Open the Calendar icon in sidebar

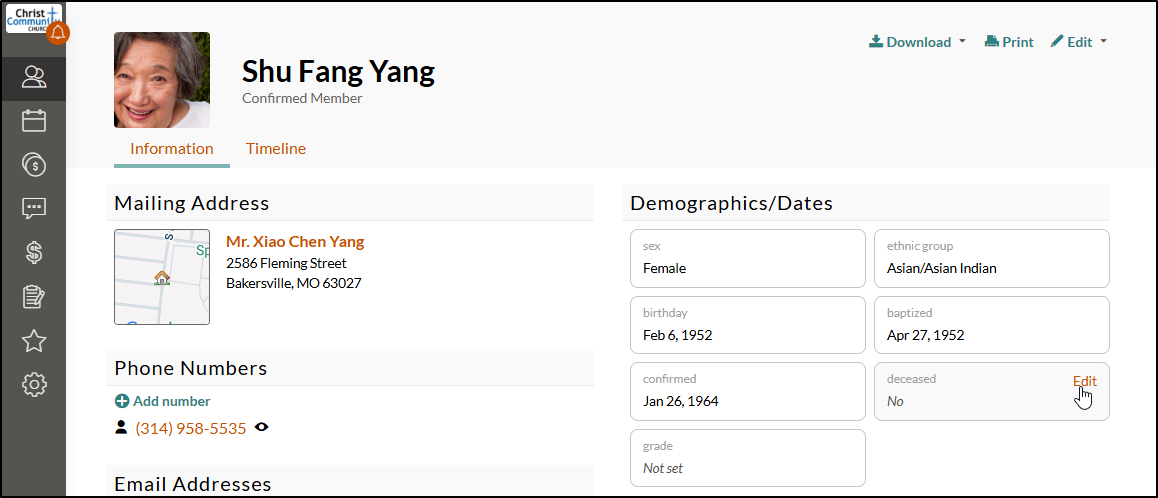(34, 120)
